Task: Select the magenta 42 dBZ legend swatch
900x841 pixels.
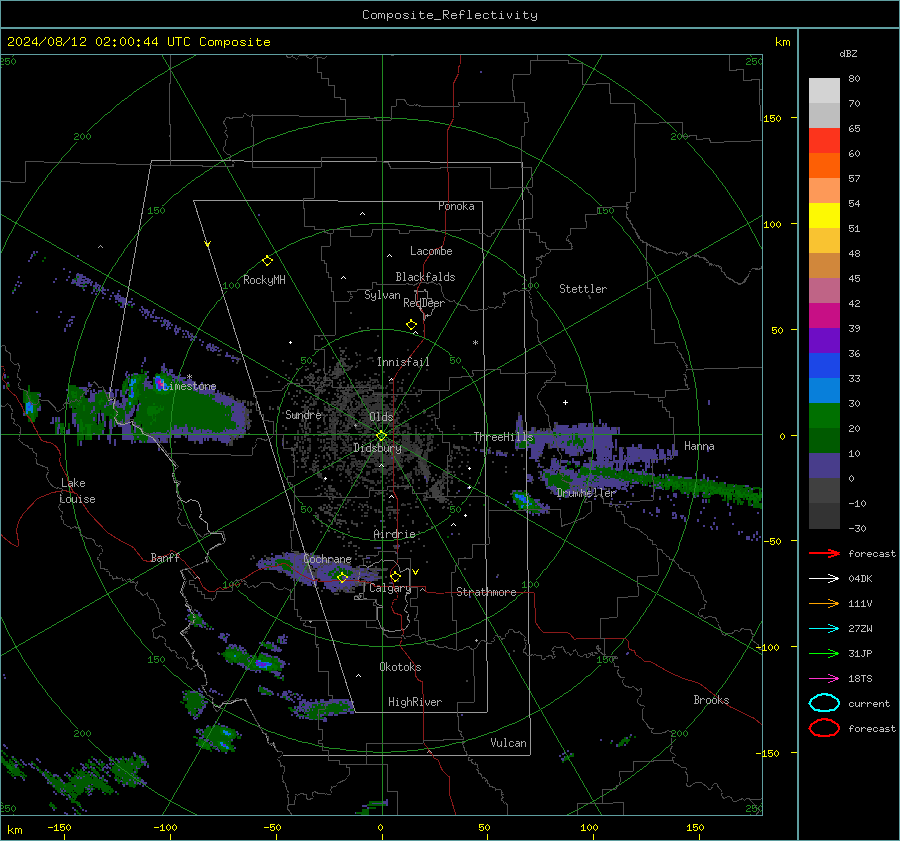Action: 824,315
